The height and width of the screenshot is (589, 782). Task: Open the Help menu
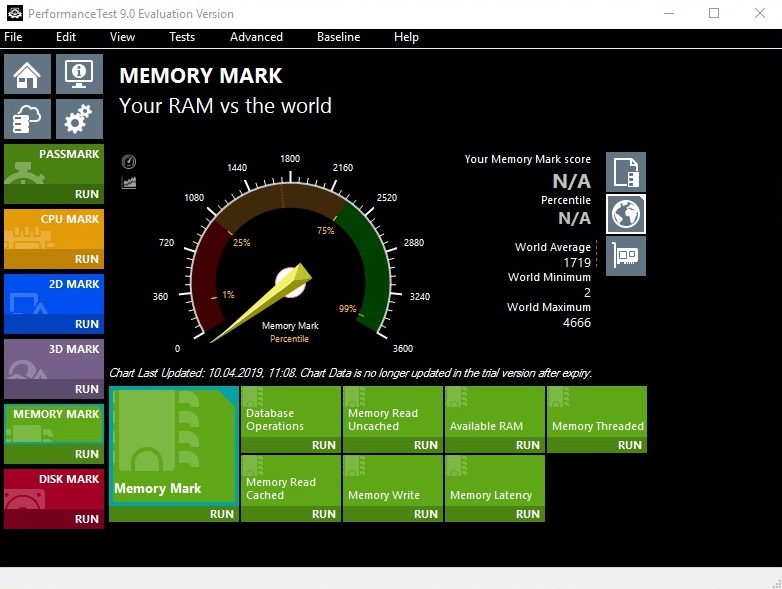(406, 37)
